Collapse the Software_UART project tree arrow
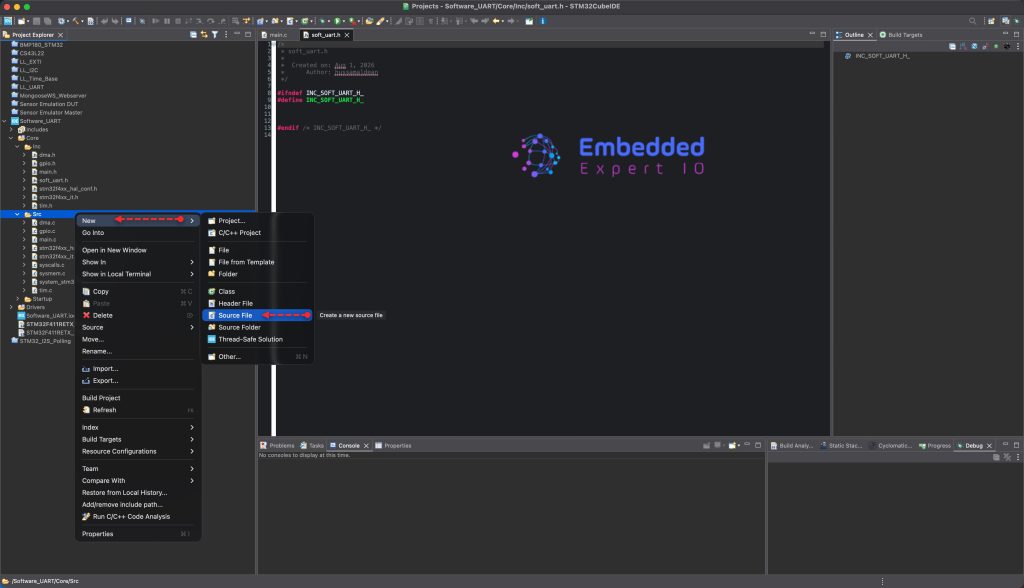The image size is (1024, 588). point(5,121)
